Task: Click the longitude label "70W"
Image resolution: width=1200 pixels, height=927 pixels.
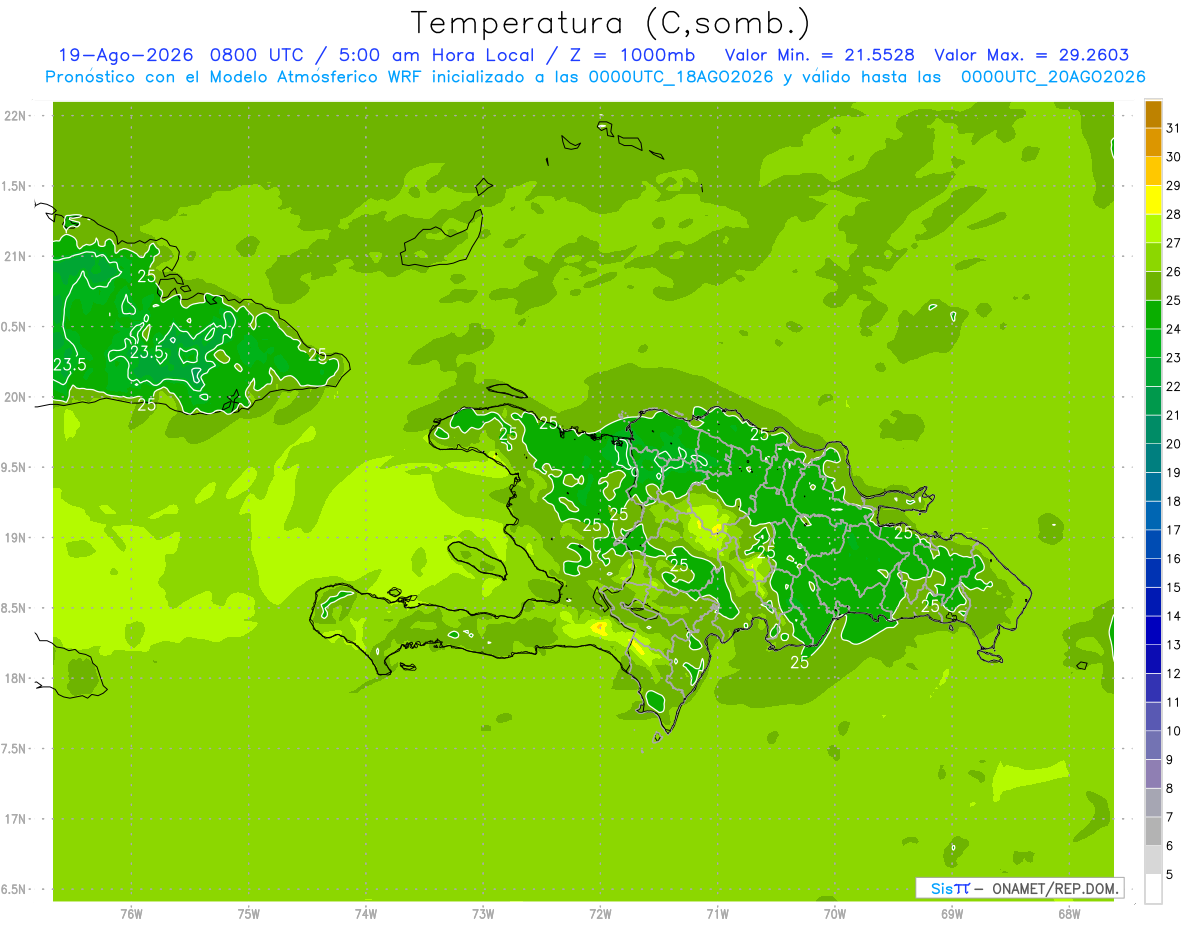Action: pyautogui.click(x=835, y=913)
